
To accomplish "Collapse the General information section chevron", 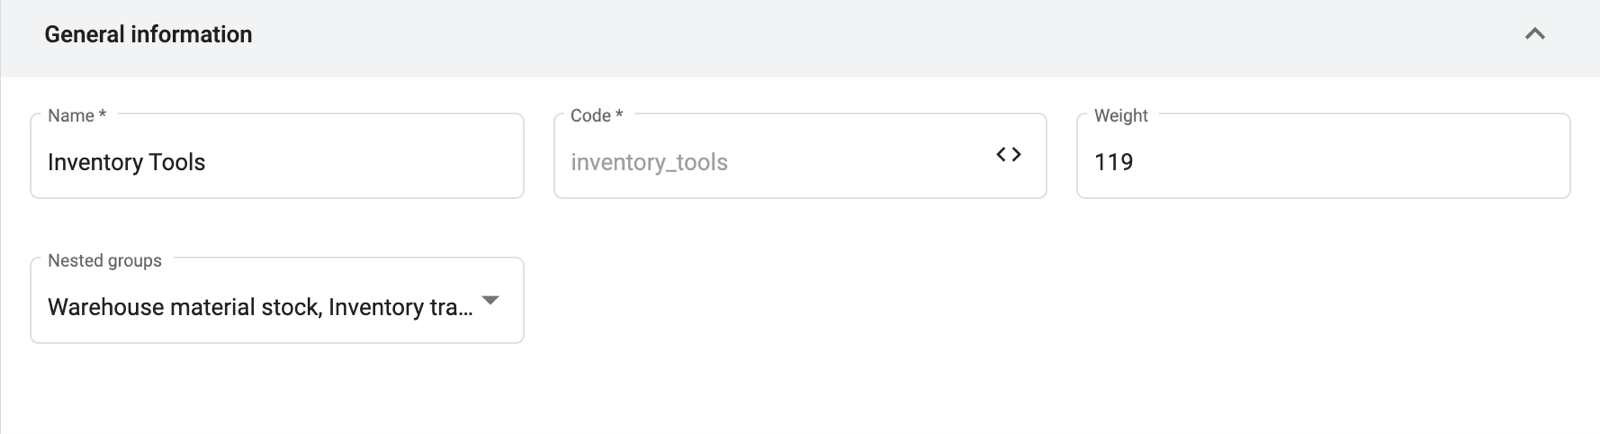I will coord(1534,34).
